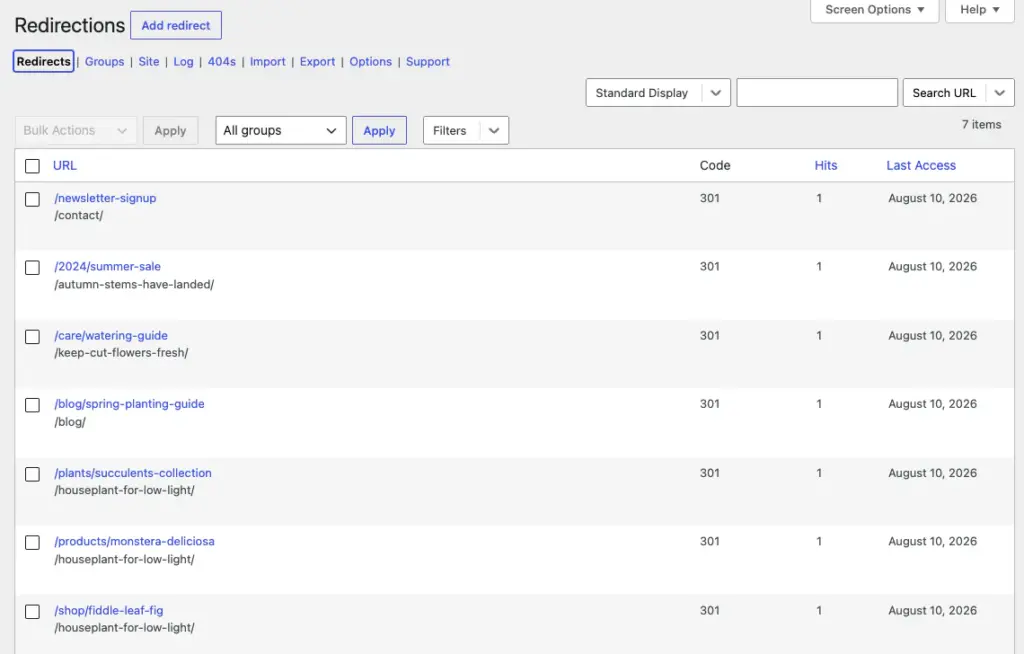Check the /2024/summer-sale row checkbox

point(32,268)
